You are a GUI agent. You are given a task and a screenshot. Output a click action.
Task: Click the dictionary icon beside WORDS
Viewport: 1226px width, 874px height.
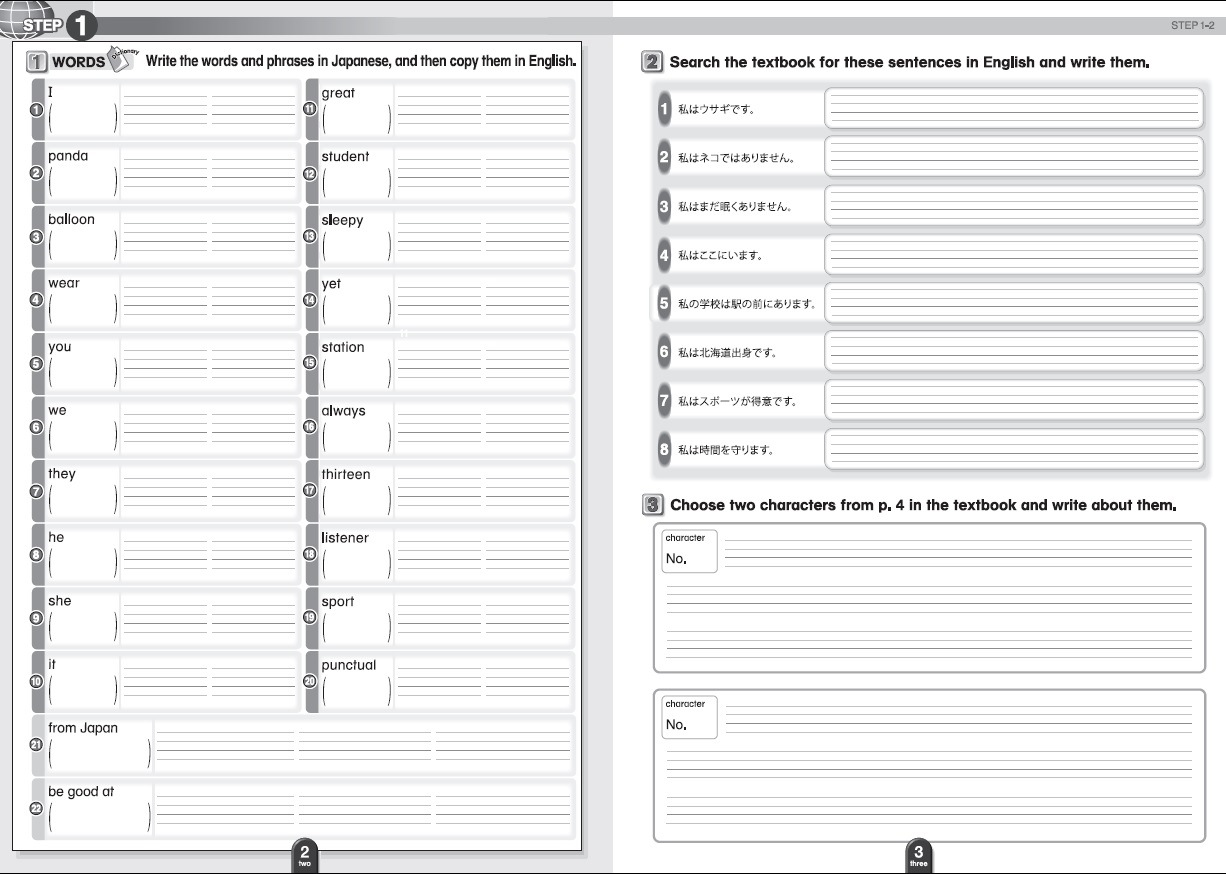122,59
